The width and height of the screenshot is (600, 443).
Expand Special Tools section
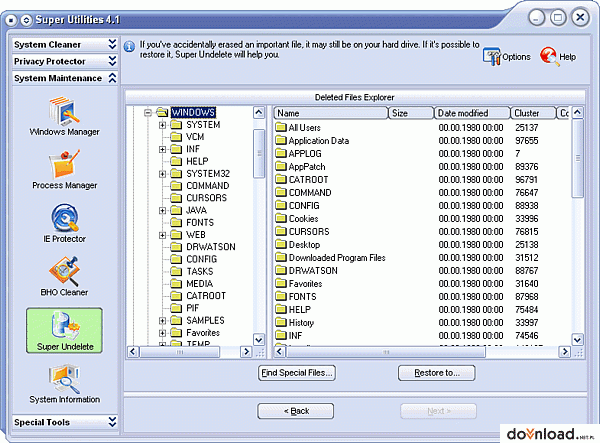64,422
